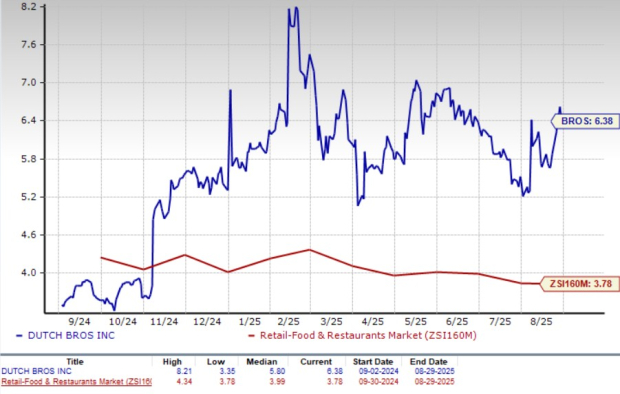Click the 7/25 x-axis label

pos(500,321)
